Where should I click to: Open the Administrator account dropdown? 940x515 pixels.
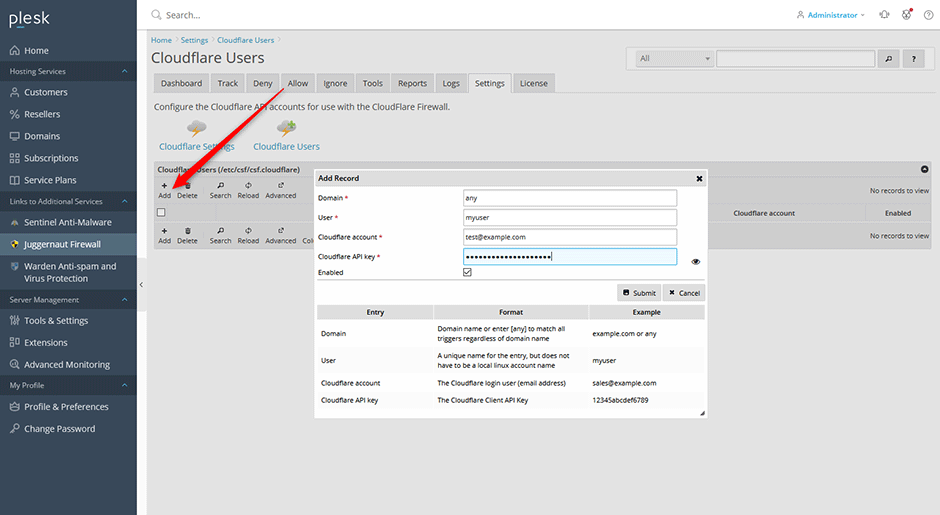[x=831, y=15]
